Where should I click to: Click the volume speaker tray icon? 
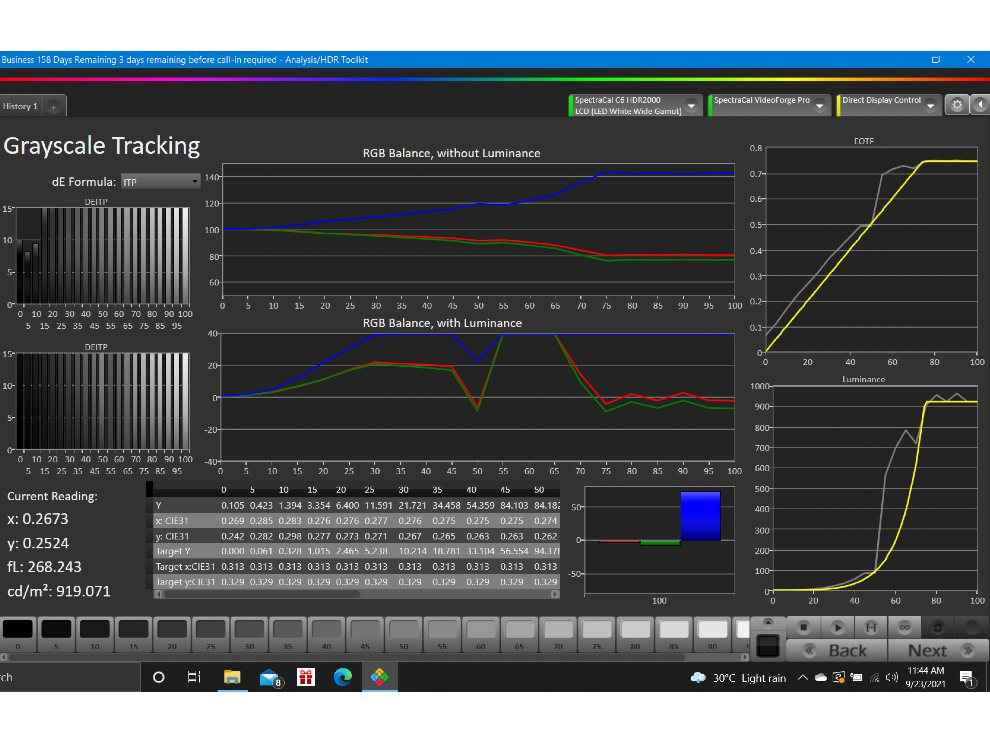[x=892, y=678]
